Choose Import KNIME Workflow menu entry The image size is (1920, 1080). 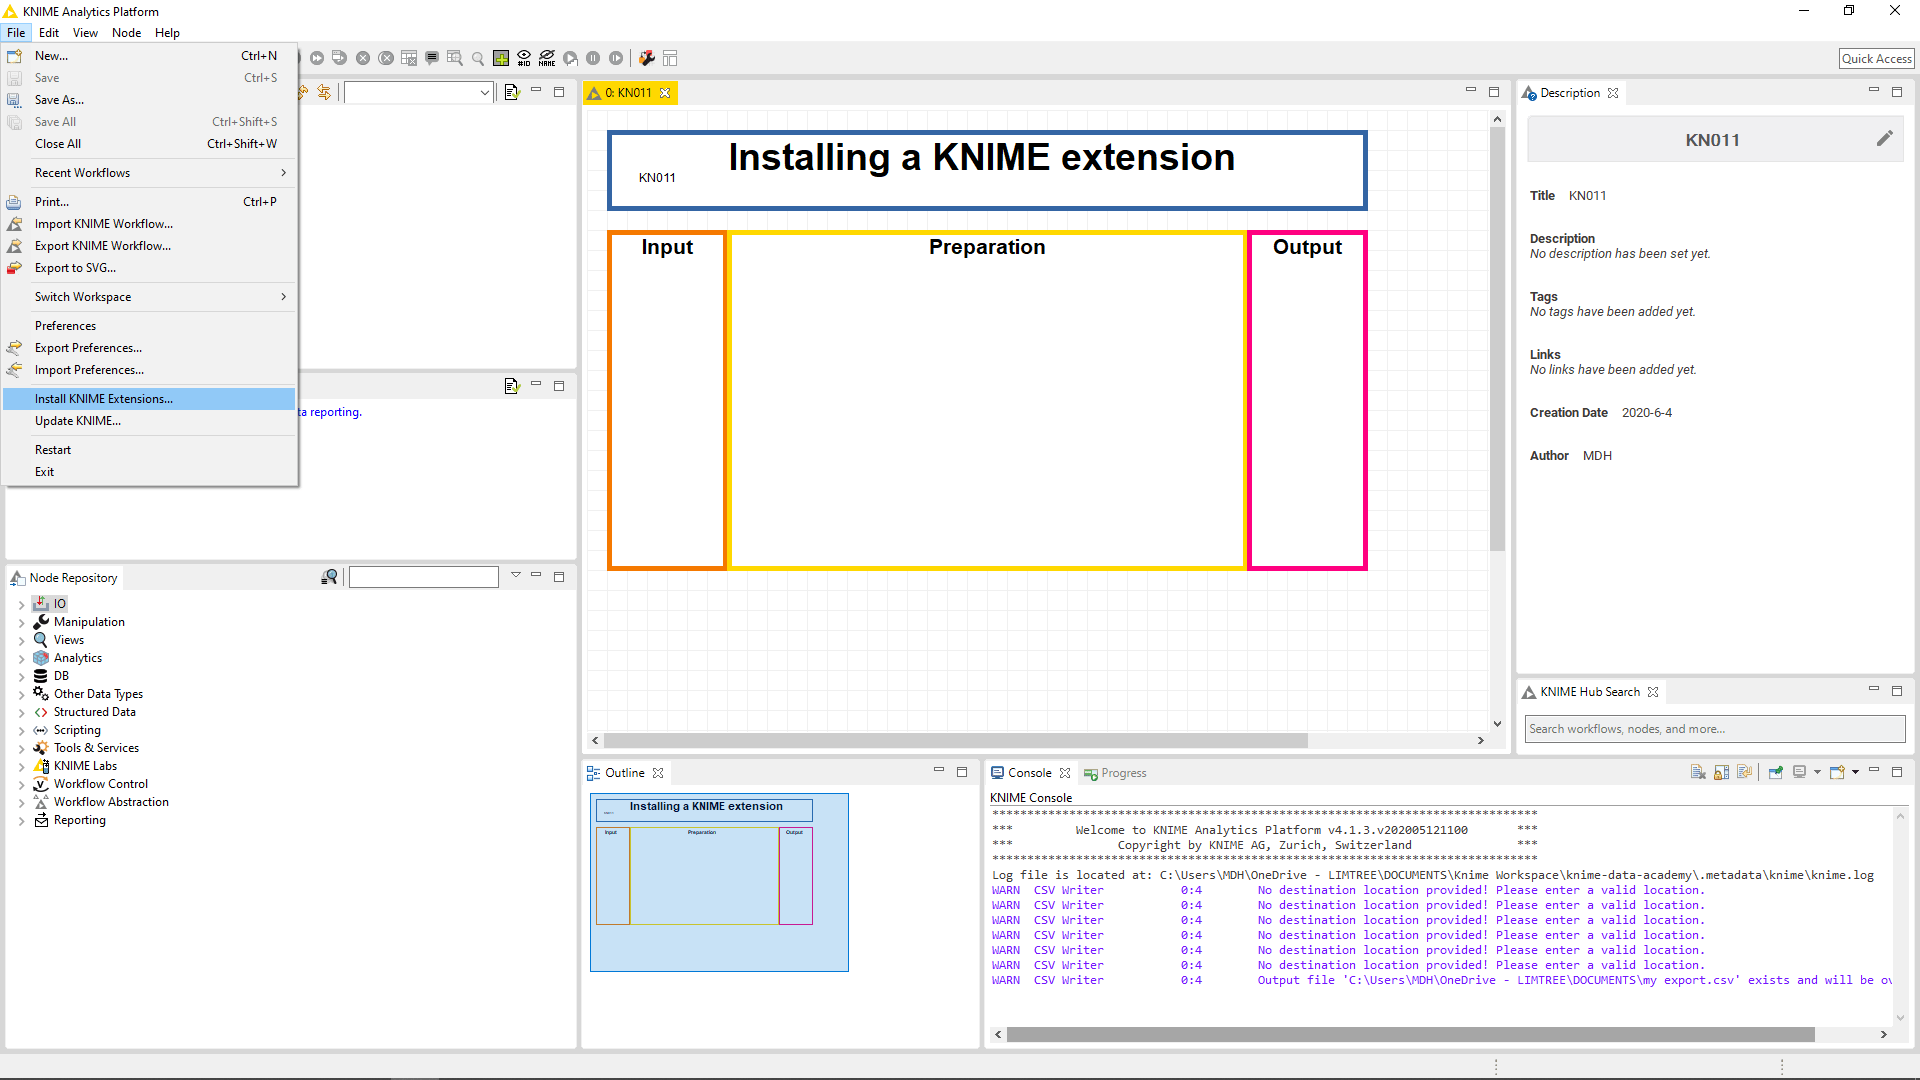[x=149, y=223]
